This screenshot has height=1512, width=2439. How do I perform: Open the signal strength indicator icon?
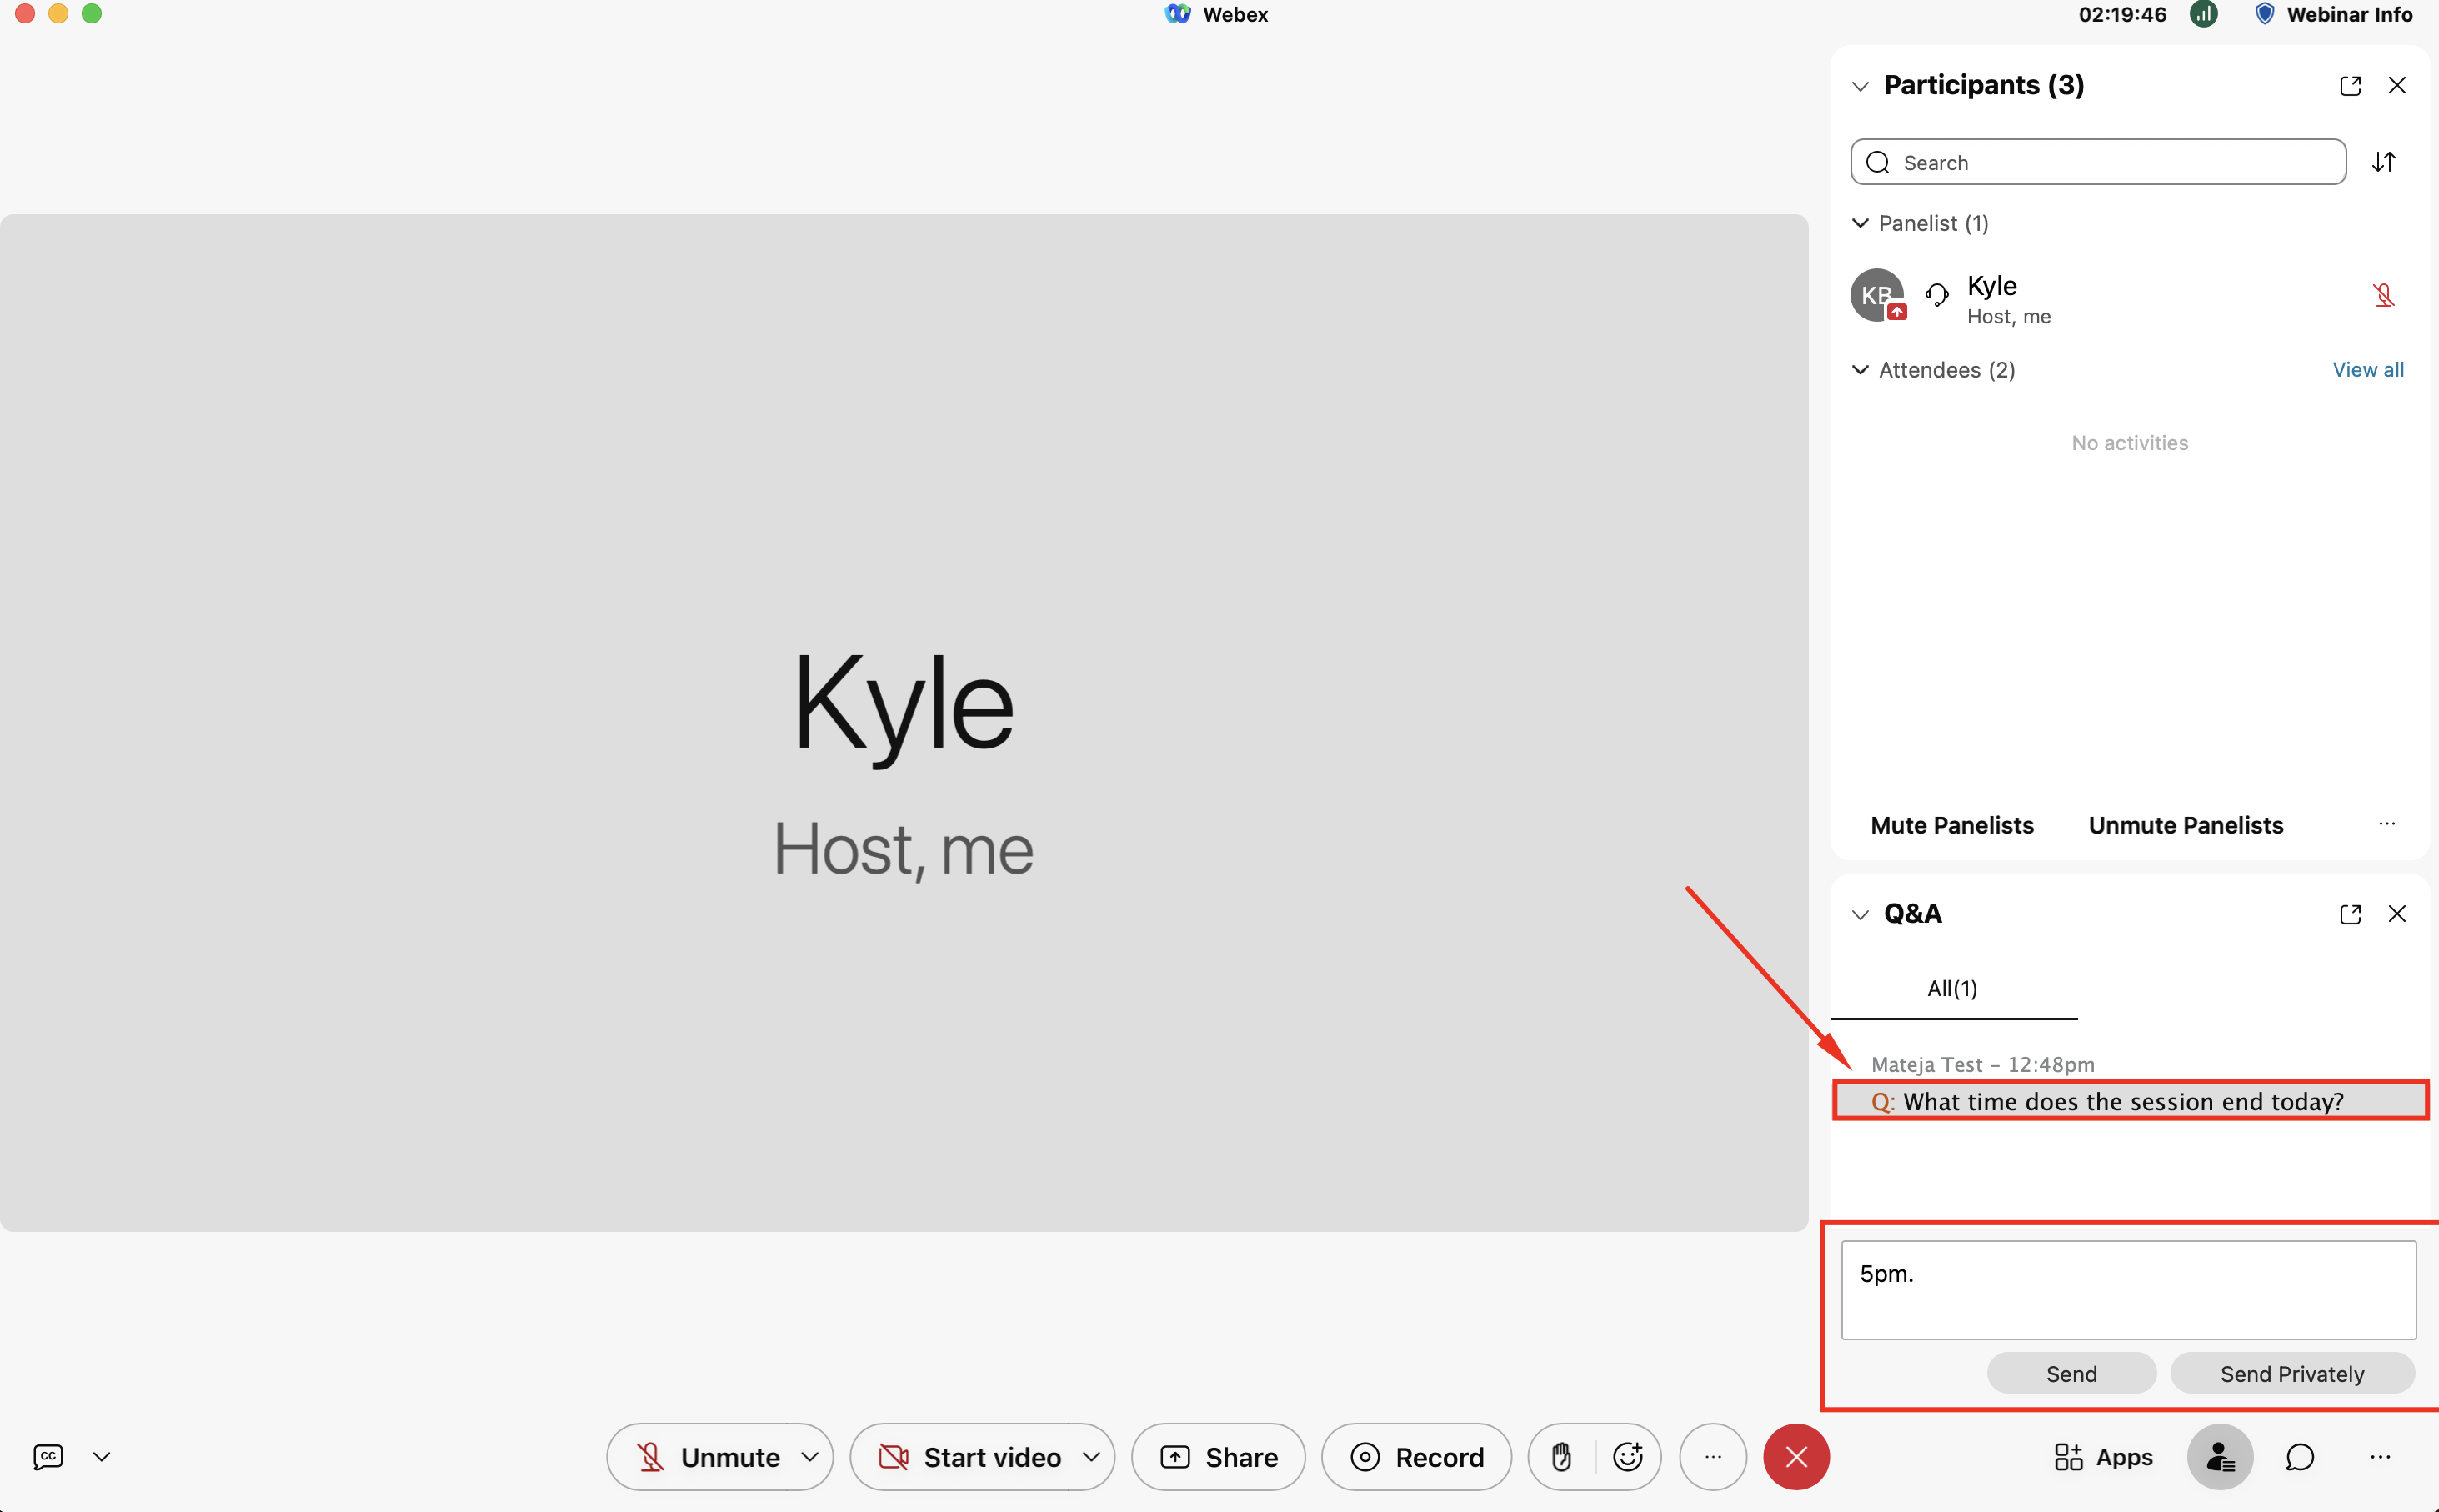2204,14
